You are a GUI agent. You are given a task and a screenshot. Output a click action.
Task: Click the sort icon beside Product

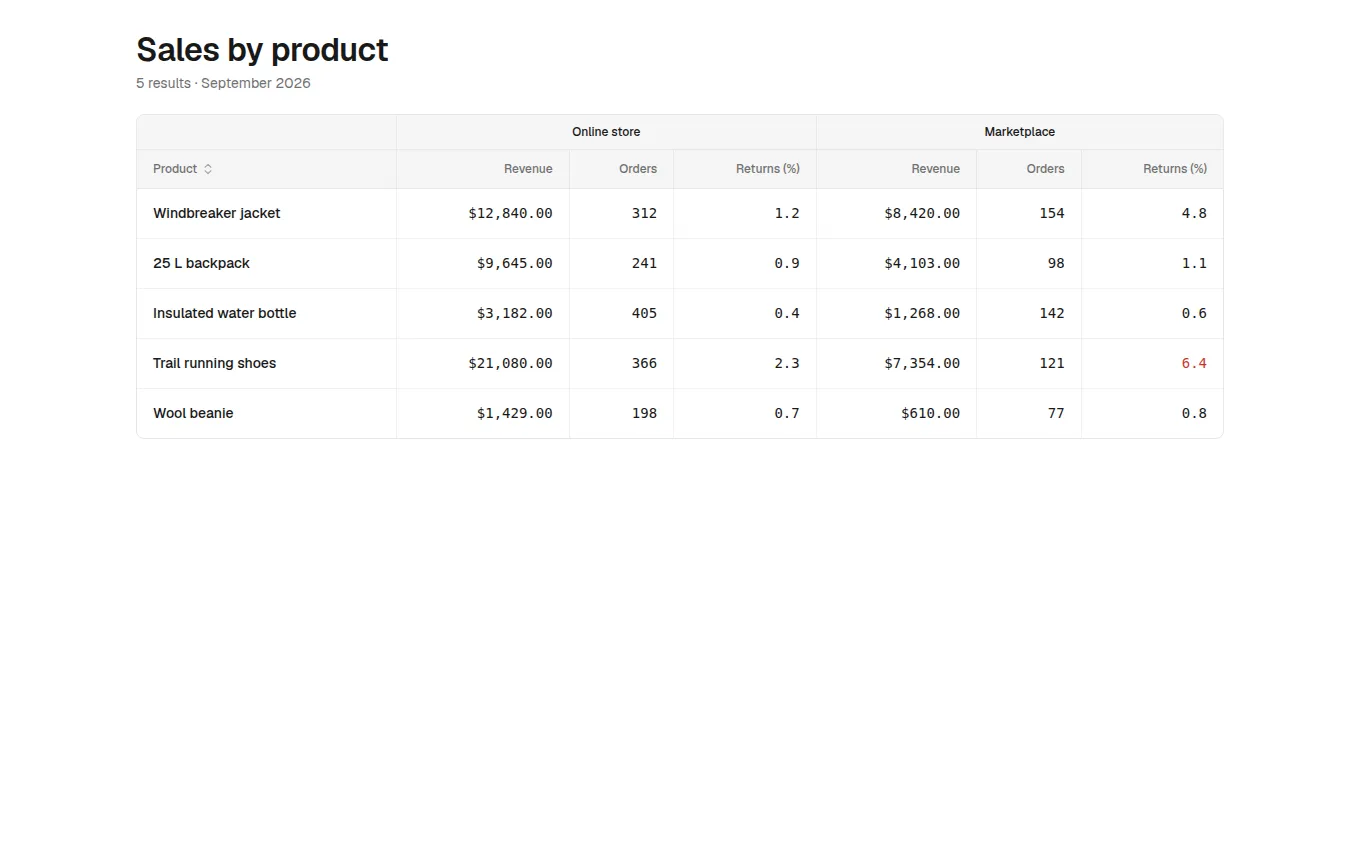click(208, 169)
